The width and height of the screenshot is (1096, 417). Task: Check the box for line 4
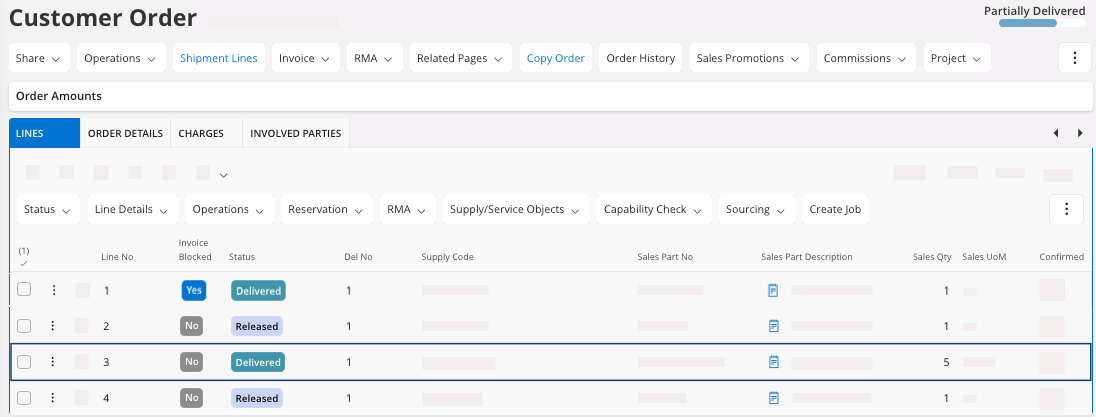click(24, 398)
